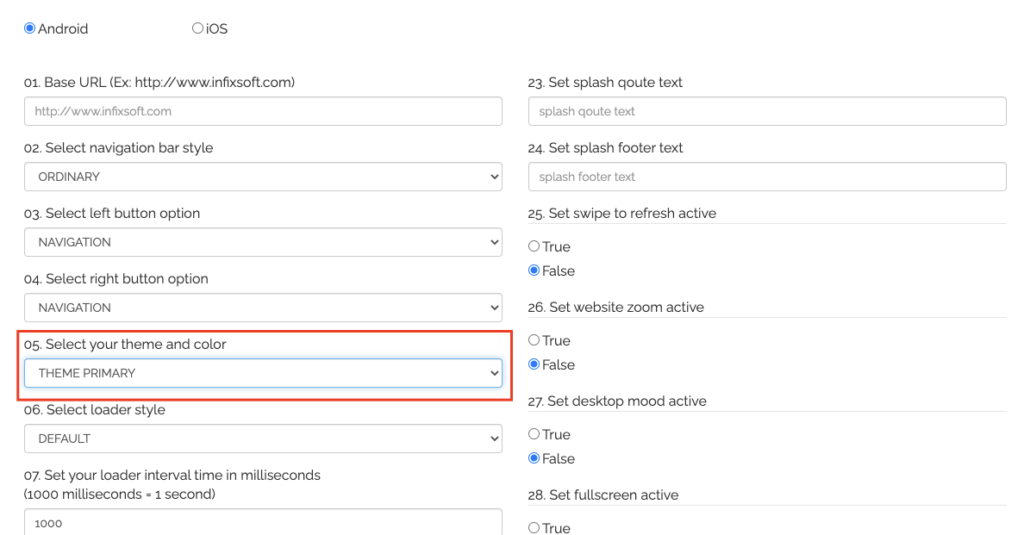Click the chevron arrow of THEME PRIMARY select
1024x535 pixels.
(x=494, y=374)
